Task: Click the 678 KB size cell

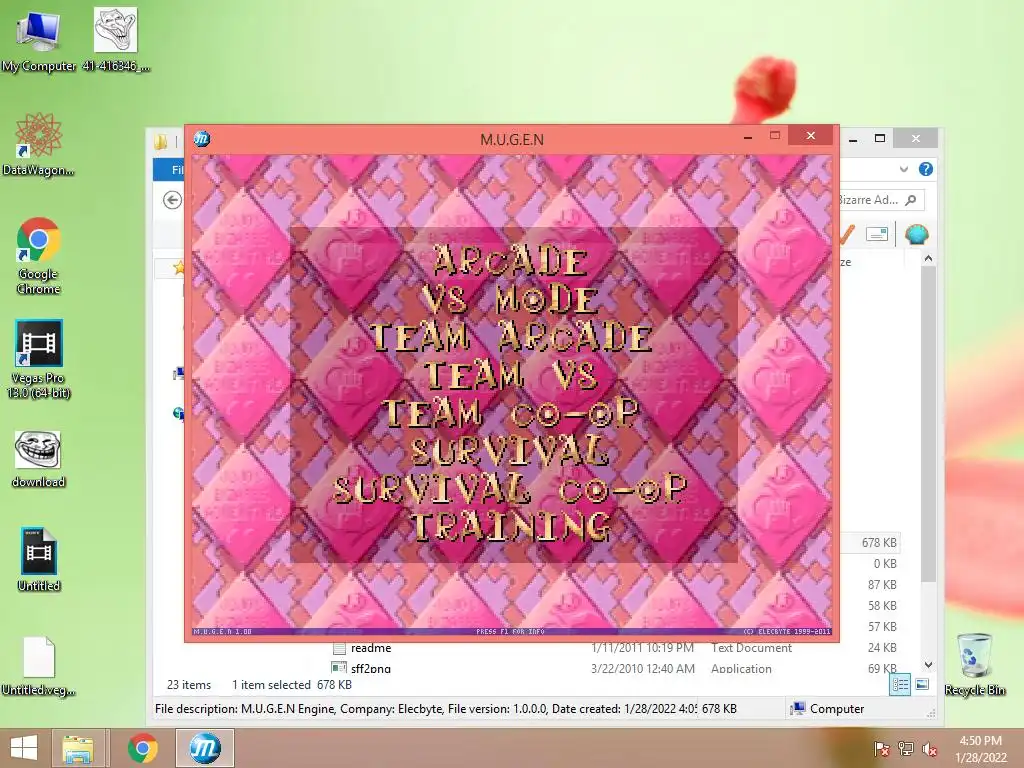Action: (x=878, y=543)
